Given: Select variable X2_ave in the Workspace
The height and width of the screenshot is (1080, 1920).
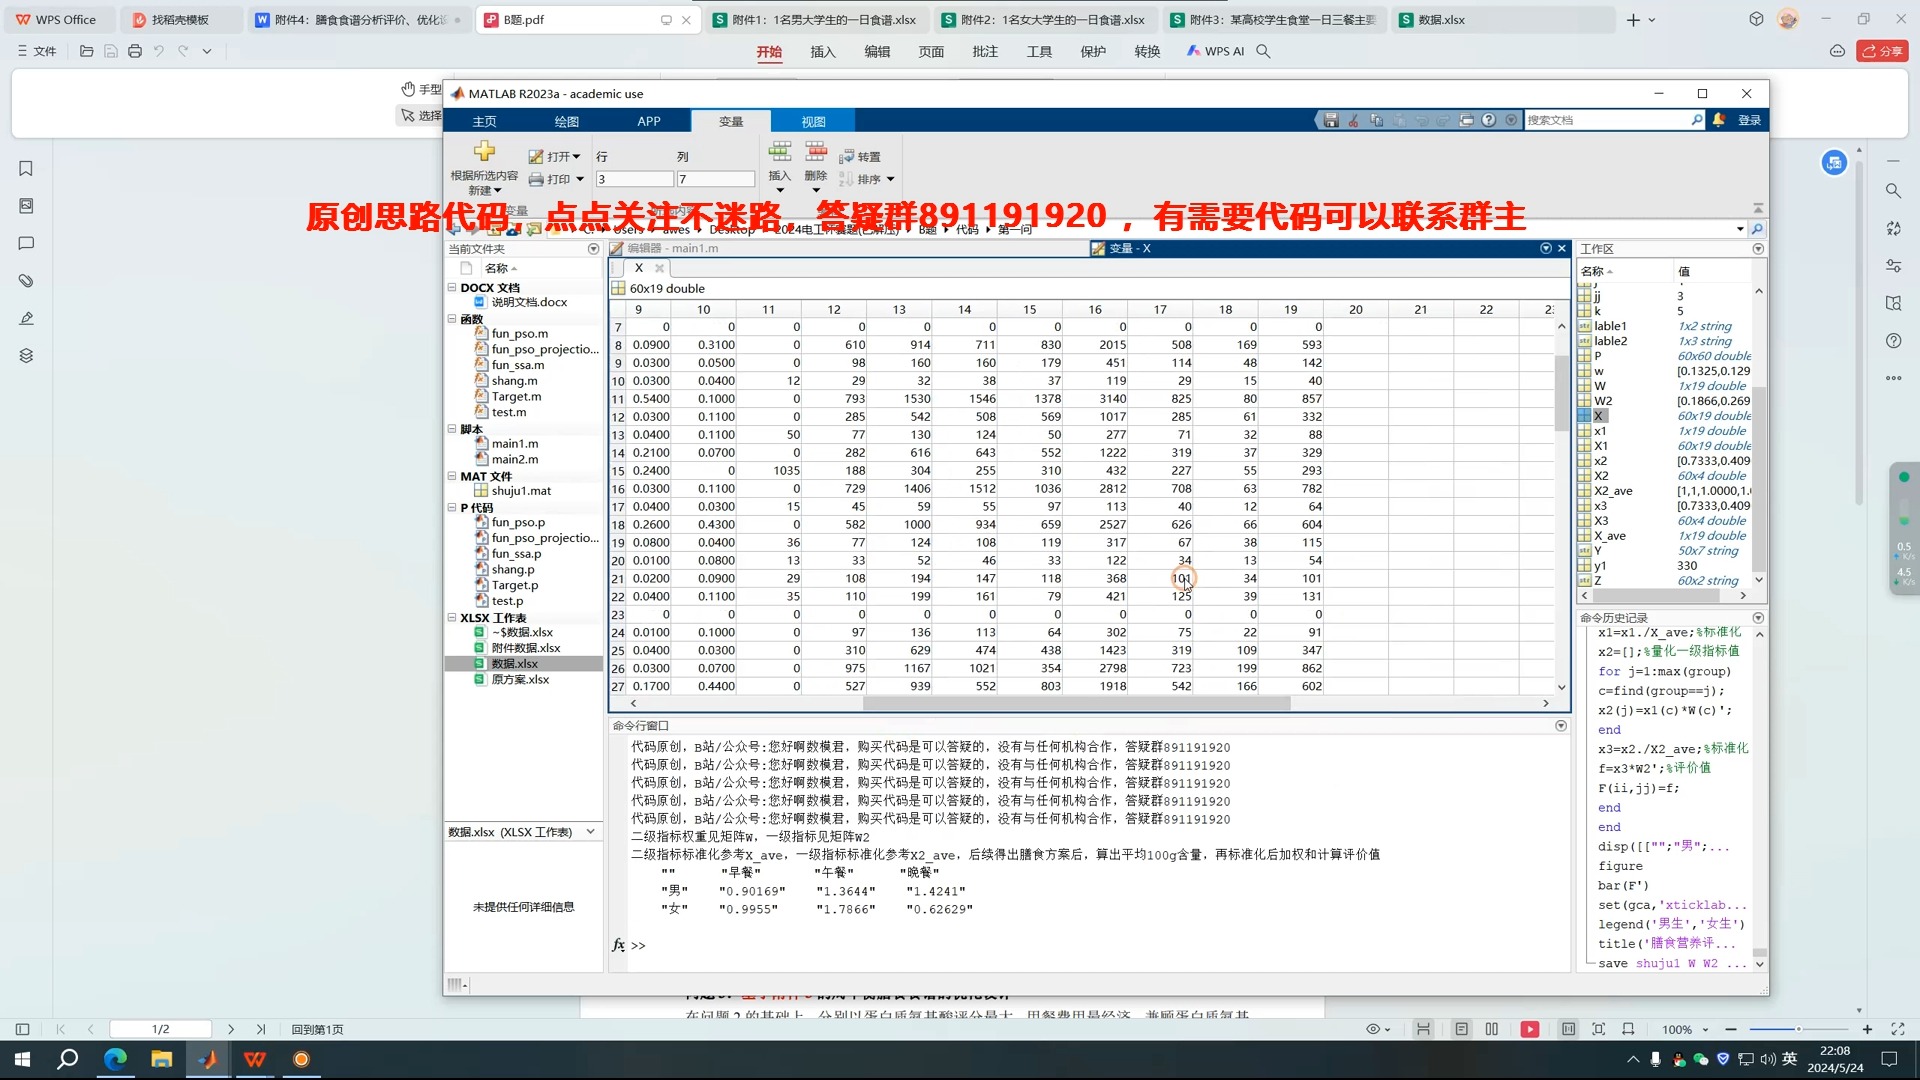Looking at the screenshot, I should [x=1613, y=491].
